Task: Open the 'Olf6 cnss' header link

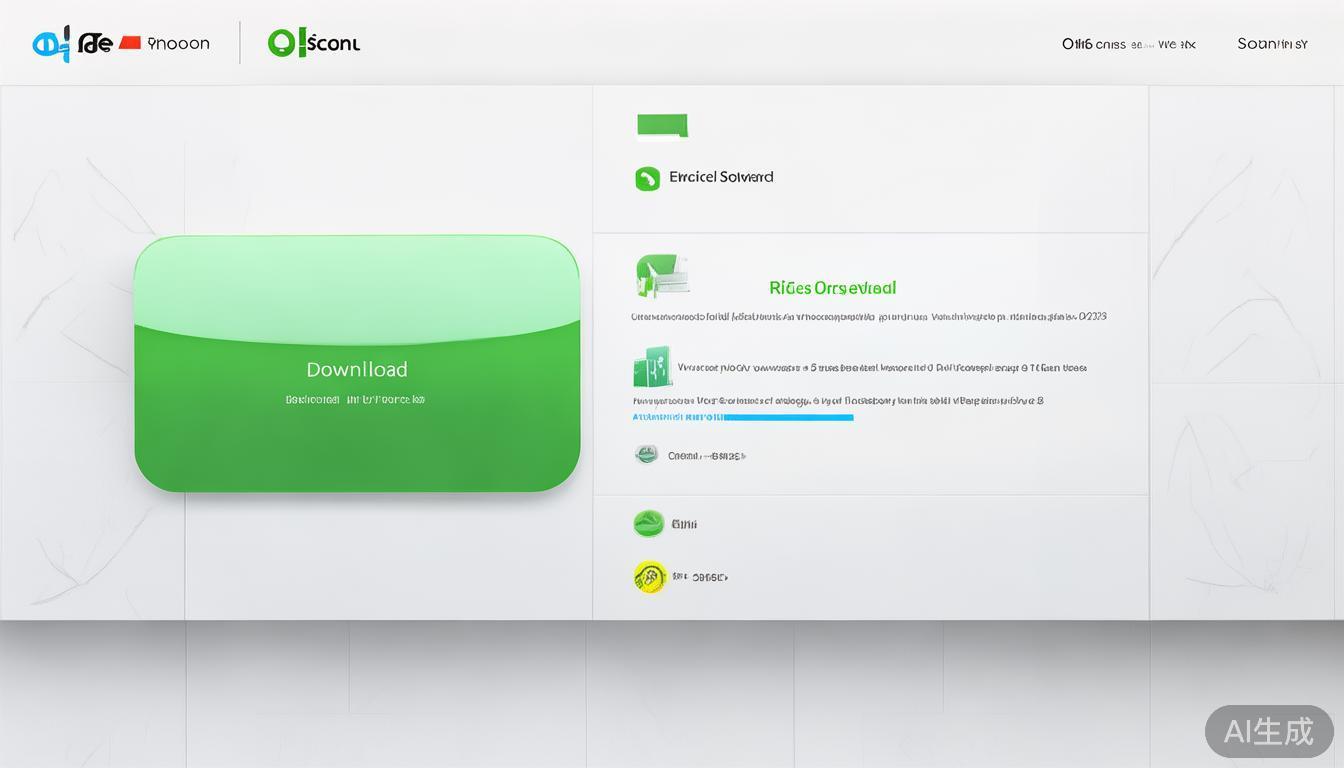Action: [x=1093, y=44]
